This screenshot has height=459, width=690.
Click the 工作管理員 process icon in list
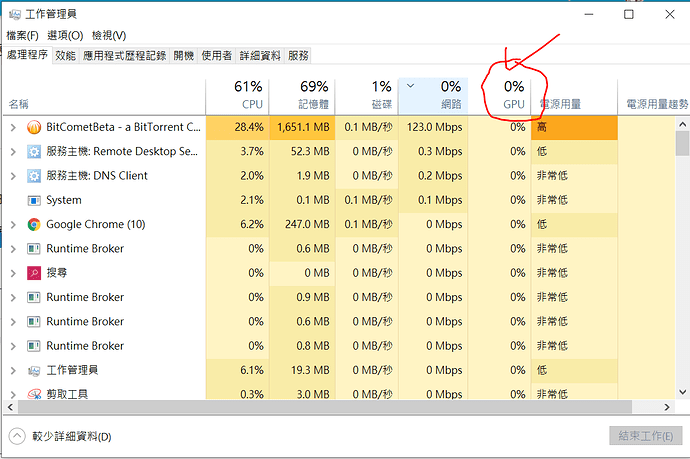(x=33, y=370)
